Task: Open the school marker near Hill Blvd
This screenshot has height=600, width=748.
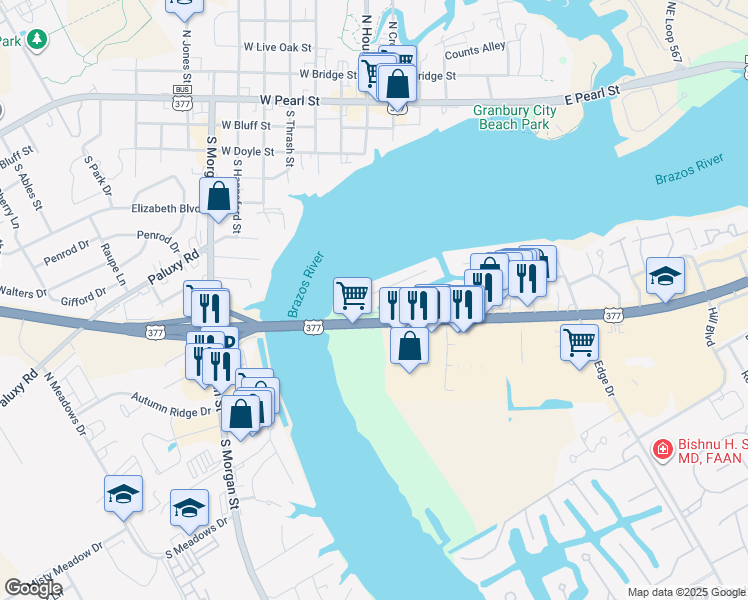Action: click(x=665, y=279)
